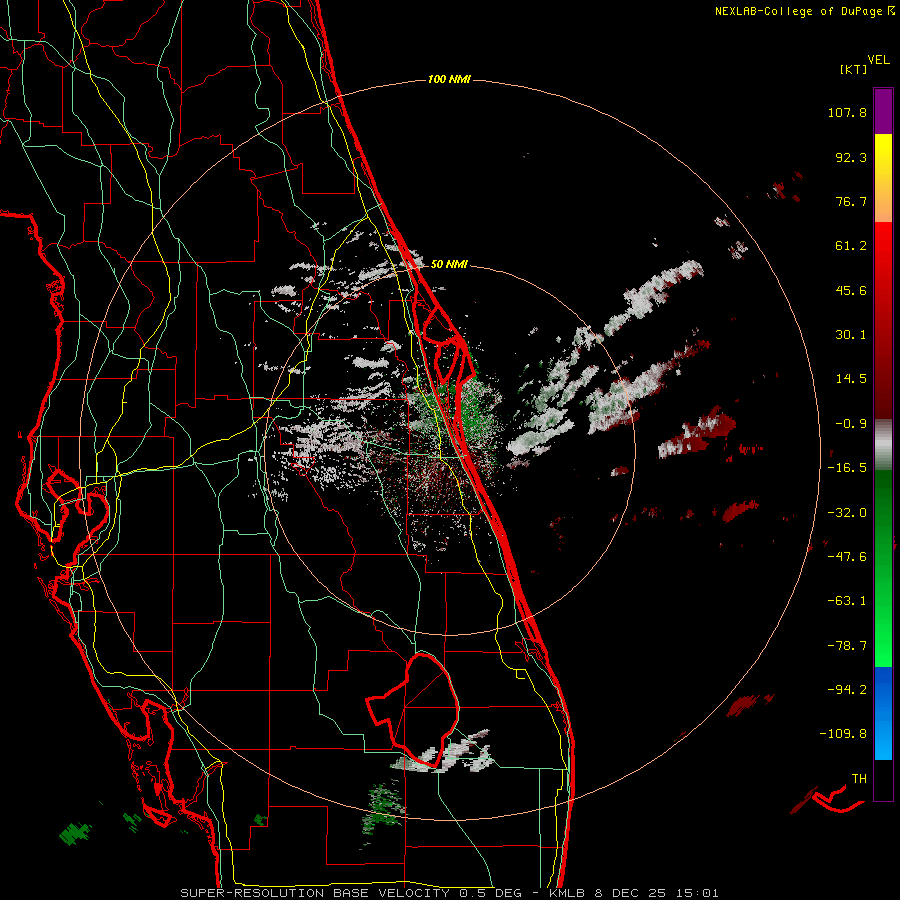
Task: Pick the gray near-zero band of the scale
Action: 883,444
